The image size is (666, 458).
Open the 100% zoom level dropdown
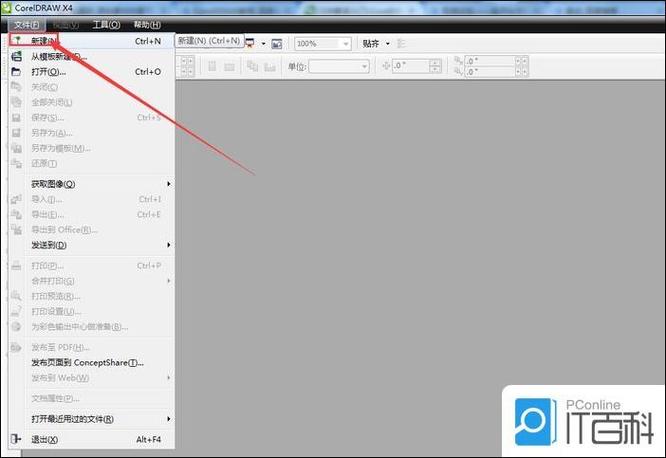[x=323, y=43]
